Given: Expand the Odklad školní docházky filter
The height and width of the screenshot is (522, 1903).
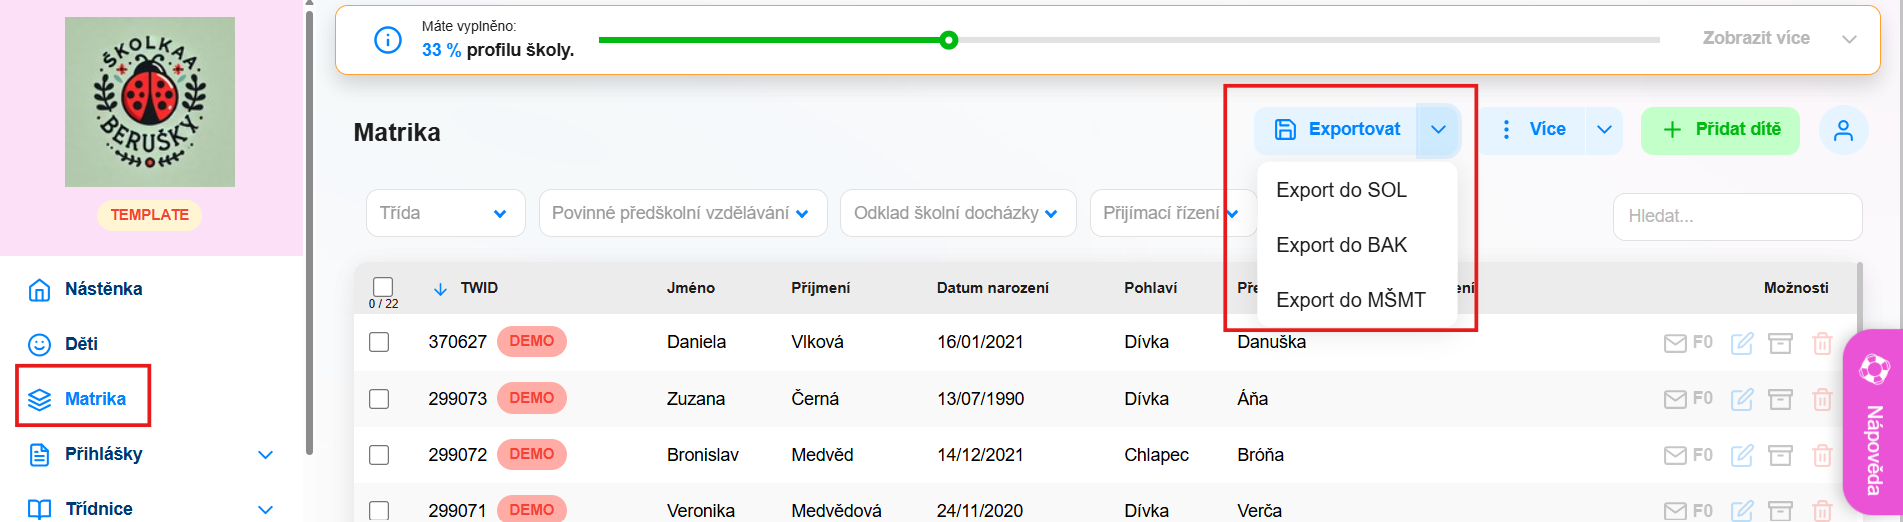Looking at the screenshot, I should pos(957,213).
